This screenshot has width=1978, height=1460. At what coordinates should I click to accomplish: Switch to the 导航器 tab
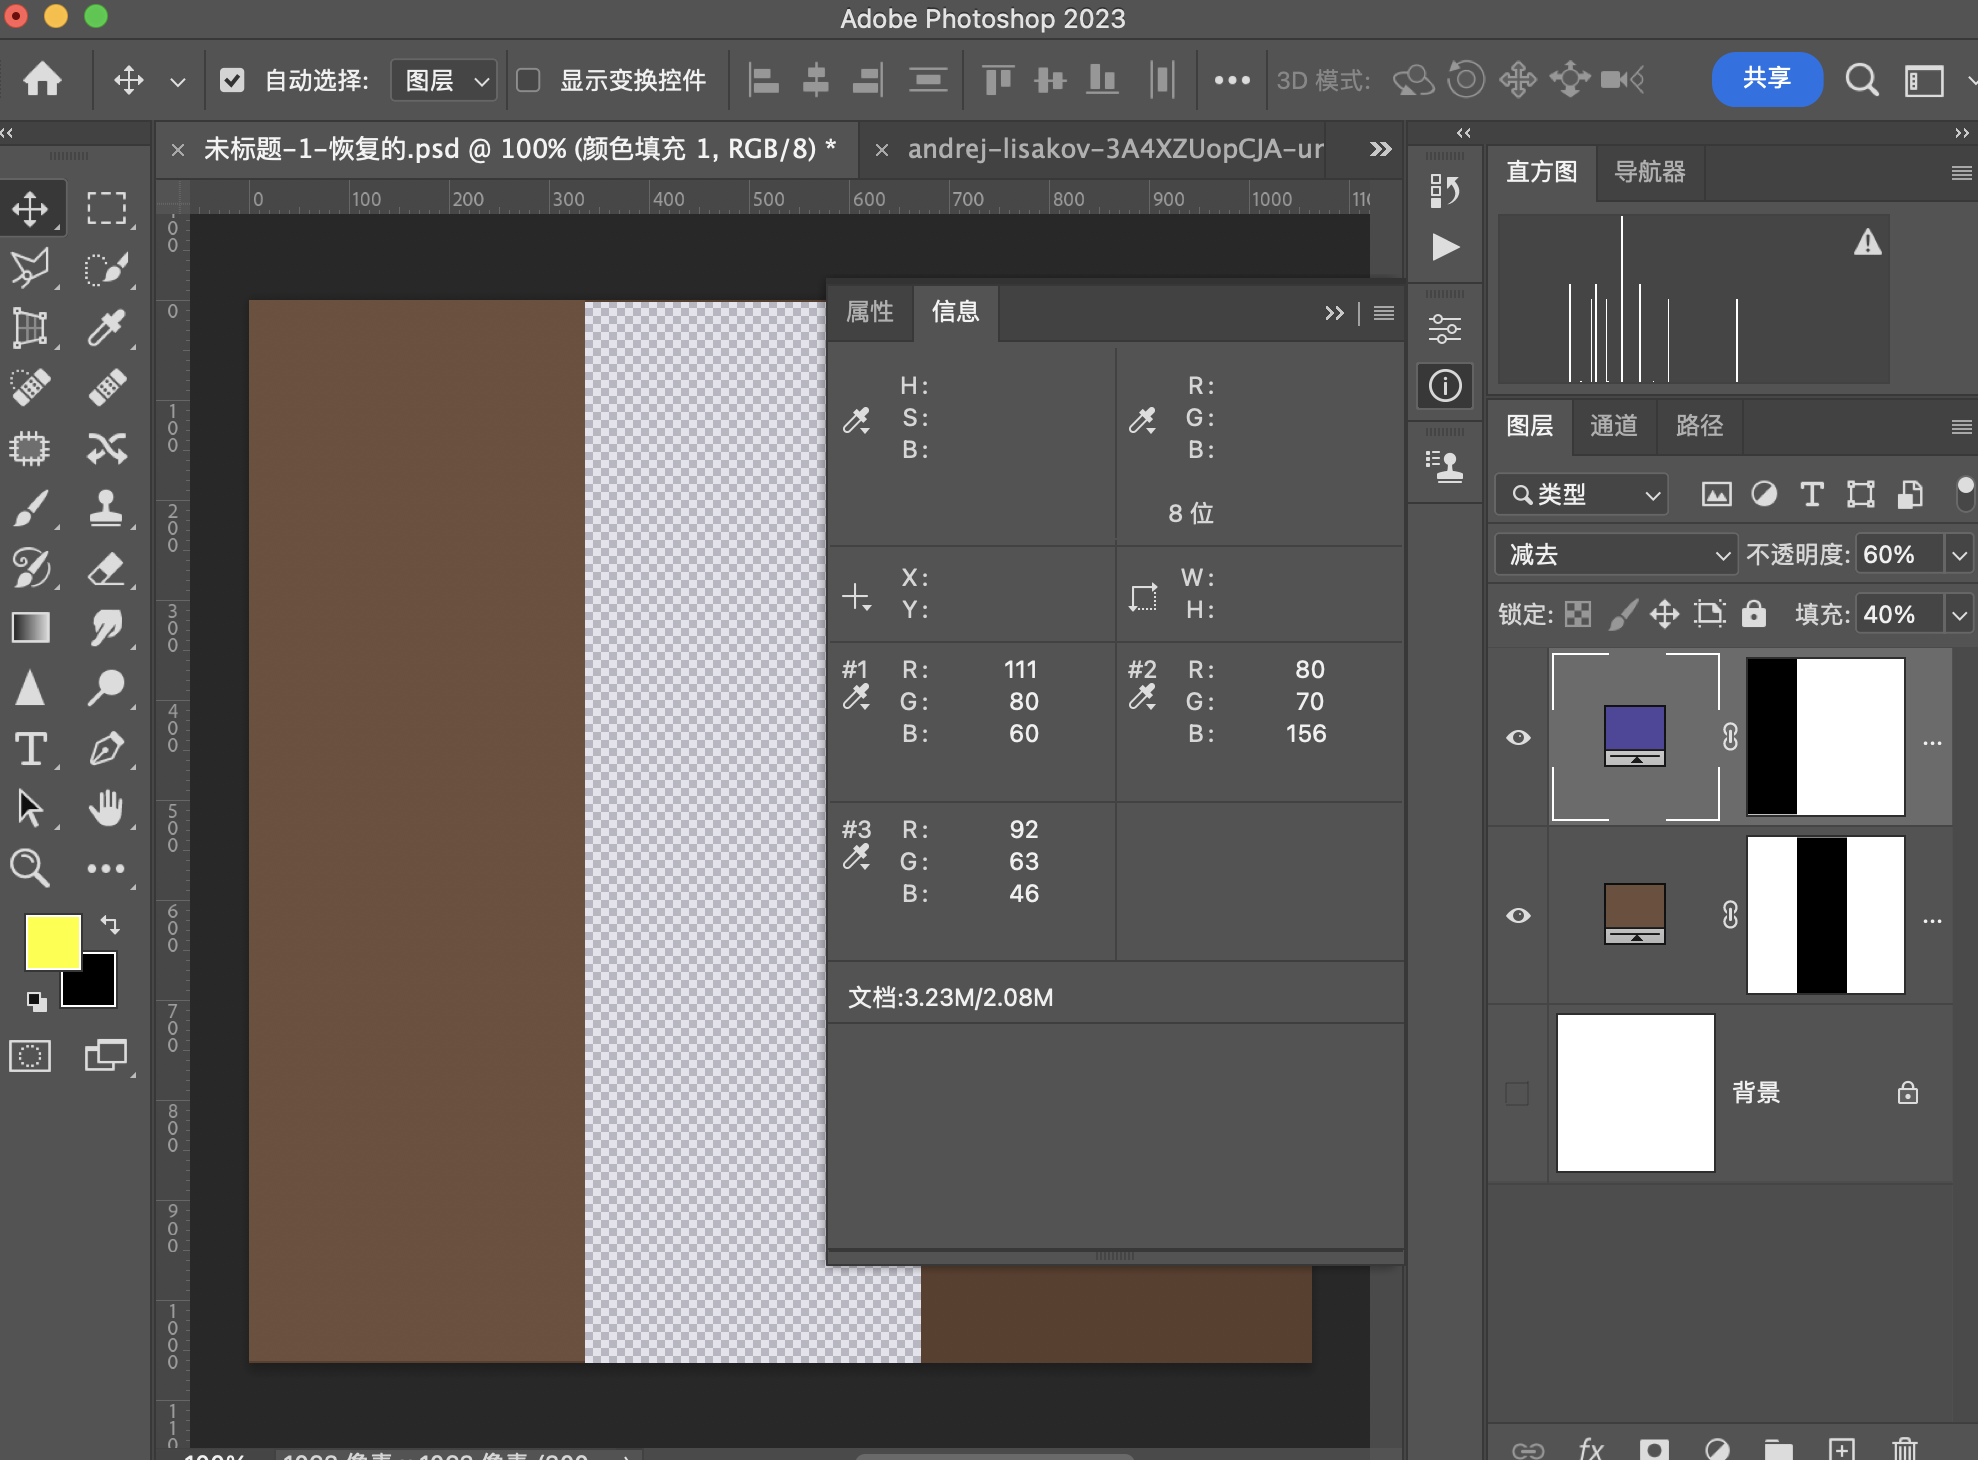click(x=1650, y=172)
